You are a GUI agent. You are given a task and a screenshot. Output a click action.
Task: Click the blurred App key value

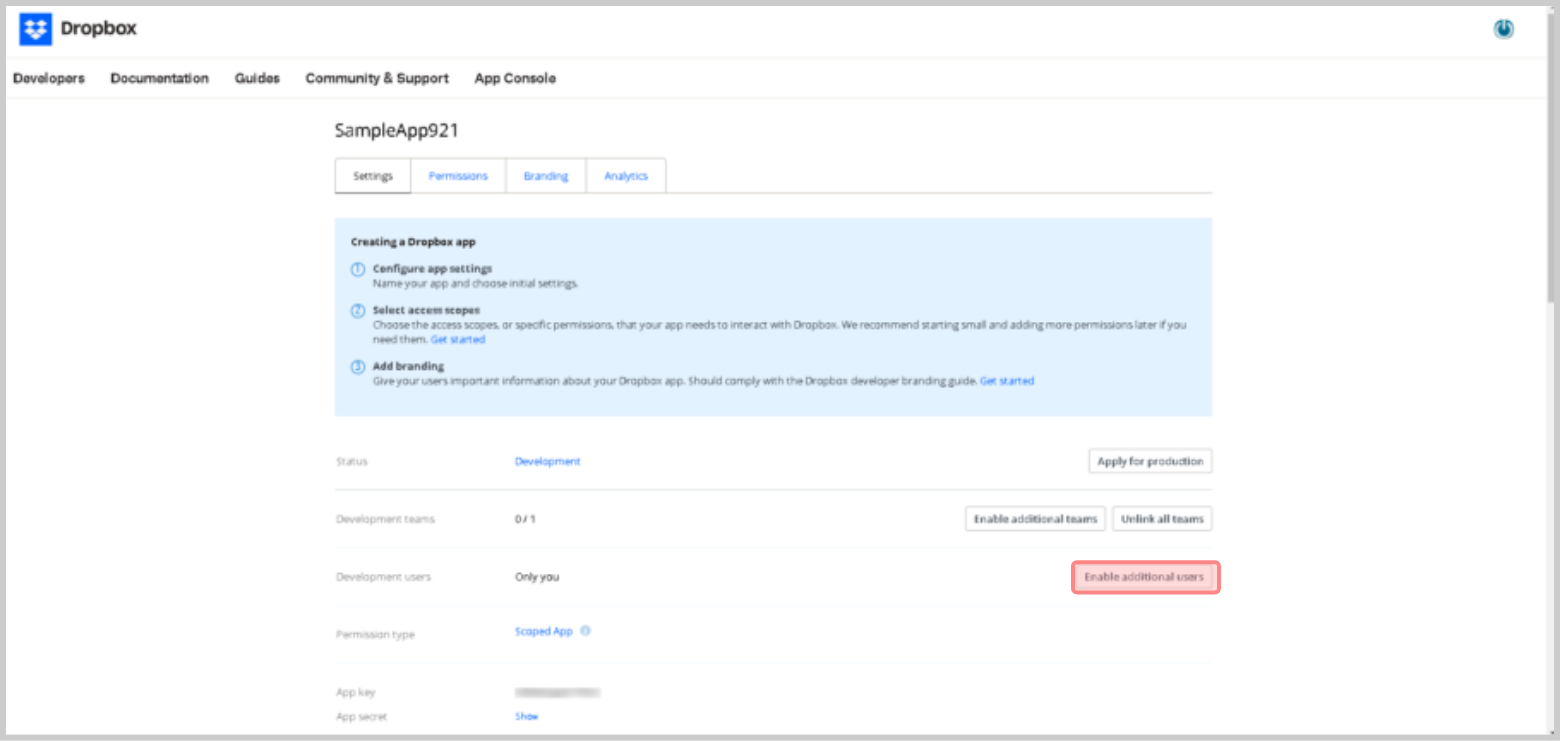(x=557, y=691)
